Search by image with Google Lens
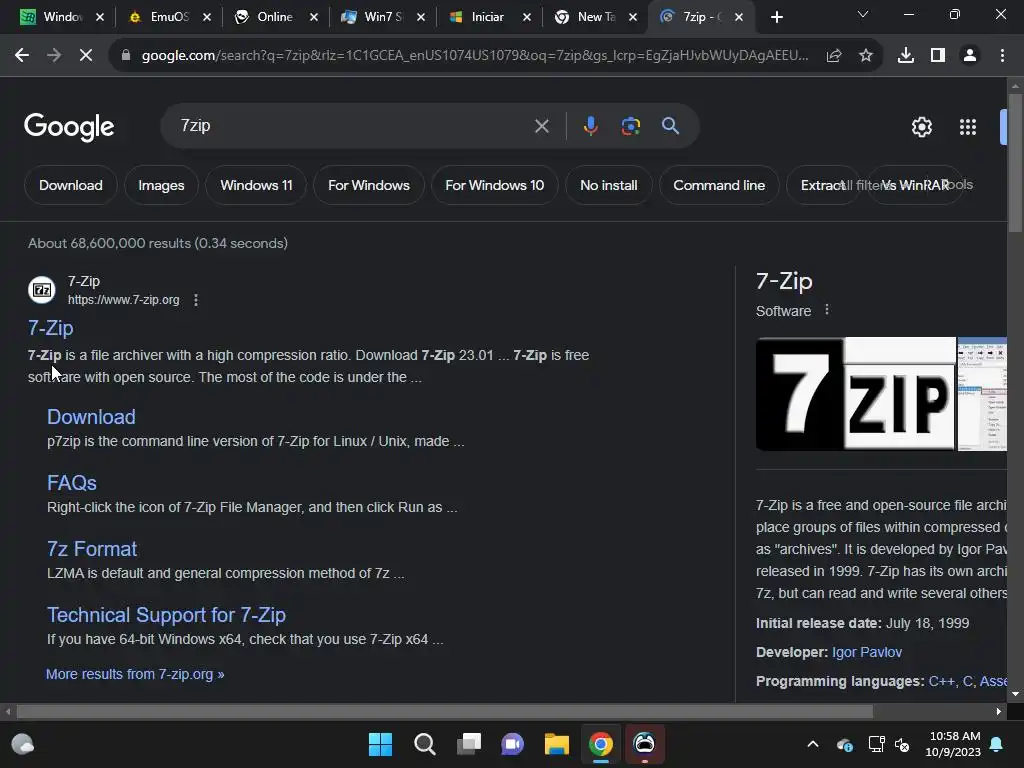Image resolution: width=1024 pixels, height=768 pixels. coord(630,126)
